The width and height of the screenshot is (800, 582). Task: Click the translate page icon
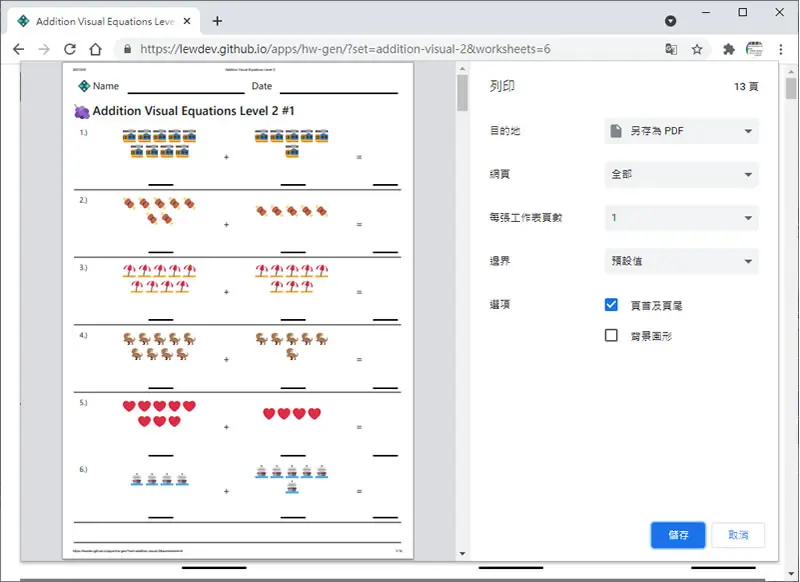(671, 49)
